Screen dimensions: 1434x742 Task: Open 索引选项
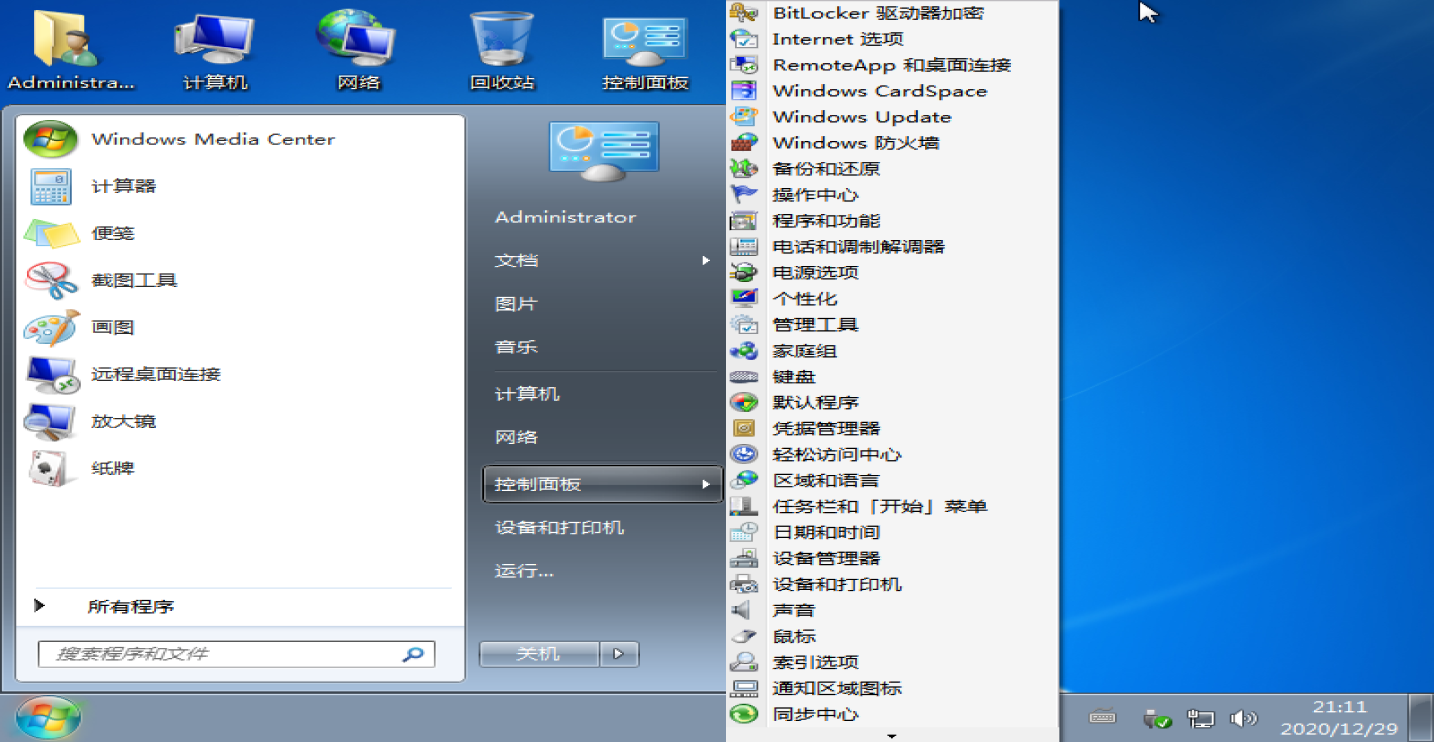892,663
